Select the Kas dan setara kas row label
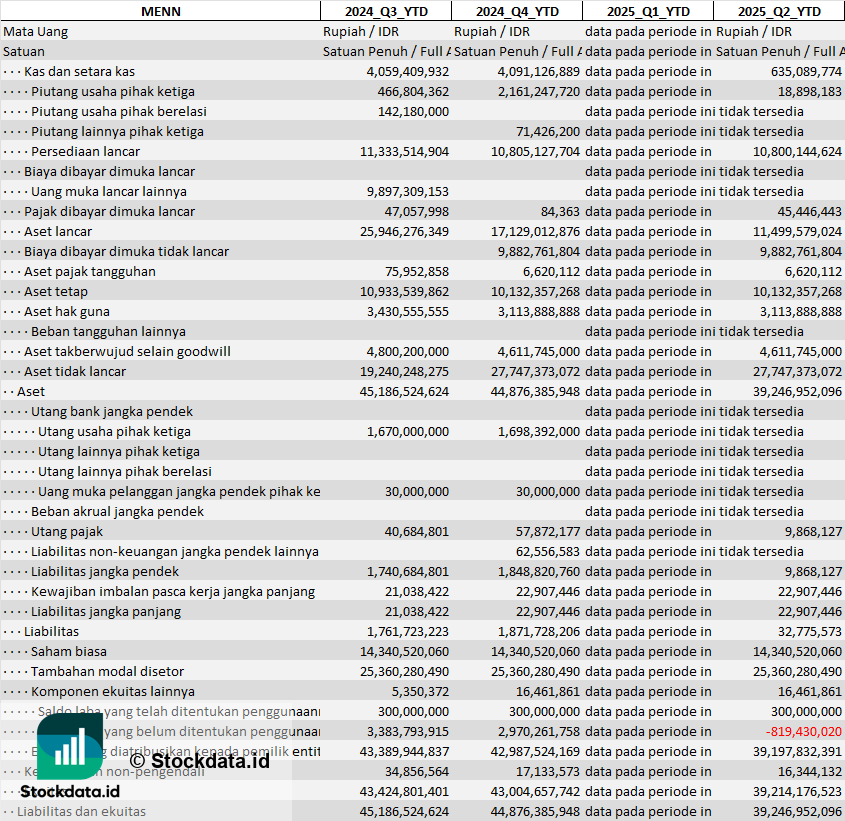 [x=79, y=71]
